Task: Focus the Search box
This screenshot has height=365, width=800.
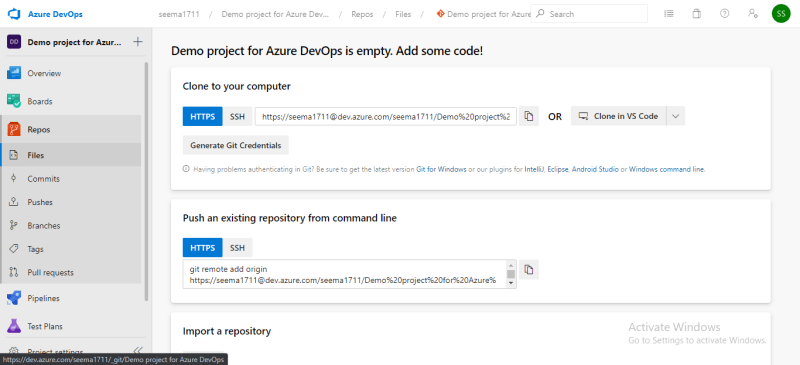Action: [x=589, y=14]
